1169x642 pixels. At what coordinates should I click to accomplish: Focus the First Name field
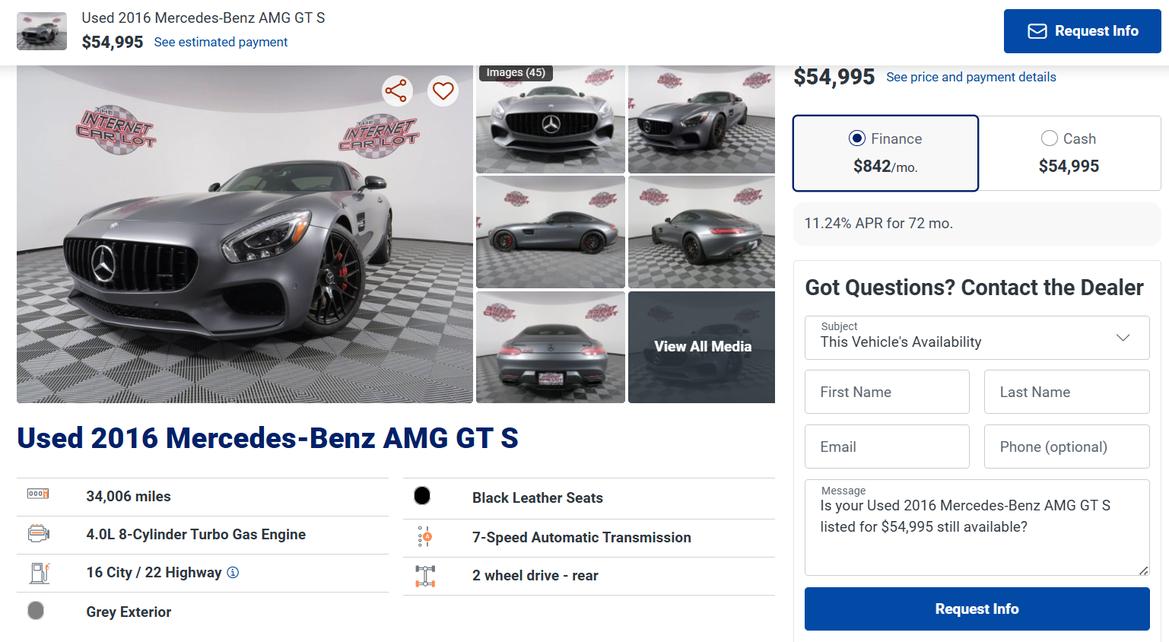[x=887, y=392]
